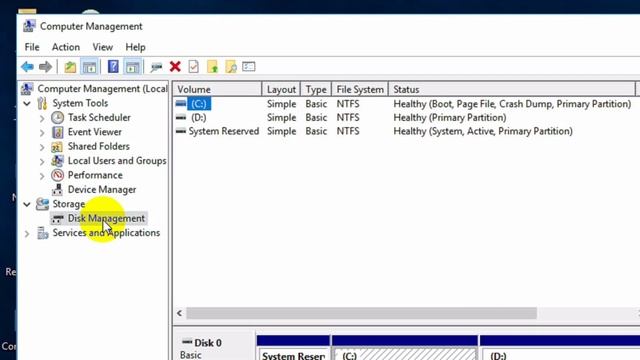Click the Device Manager icon
Viewport: 640px width, 360px height.
point(58,190)
